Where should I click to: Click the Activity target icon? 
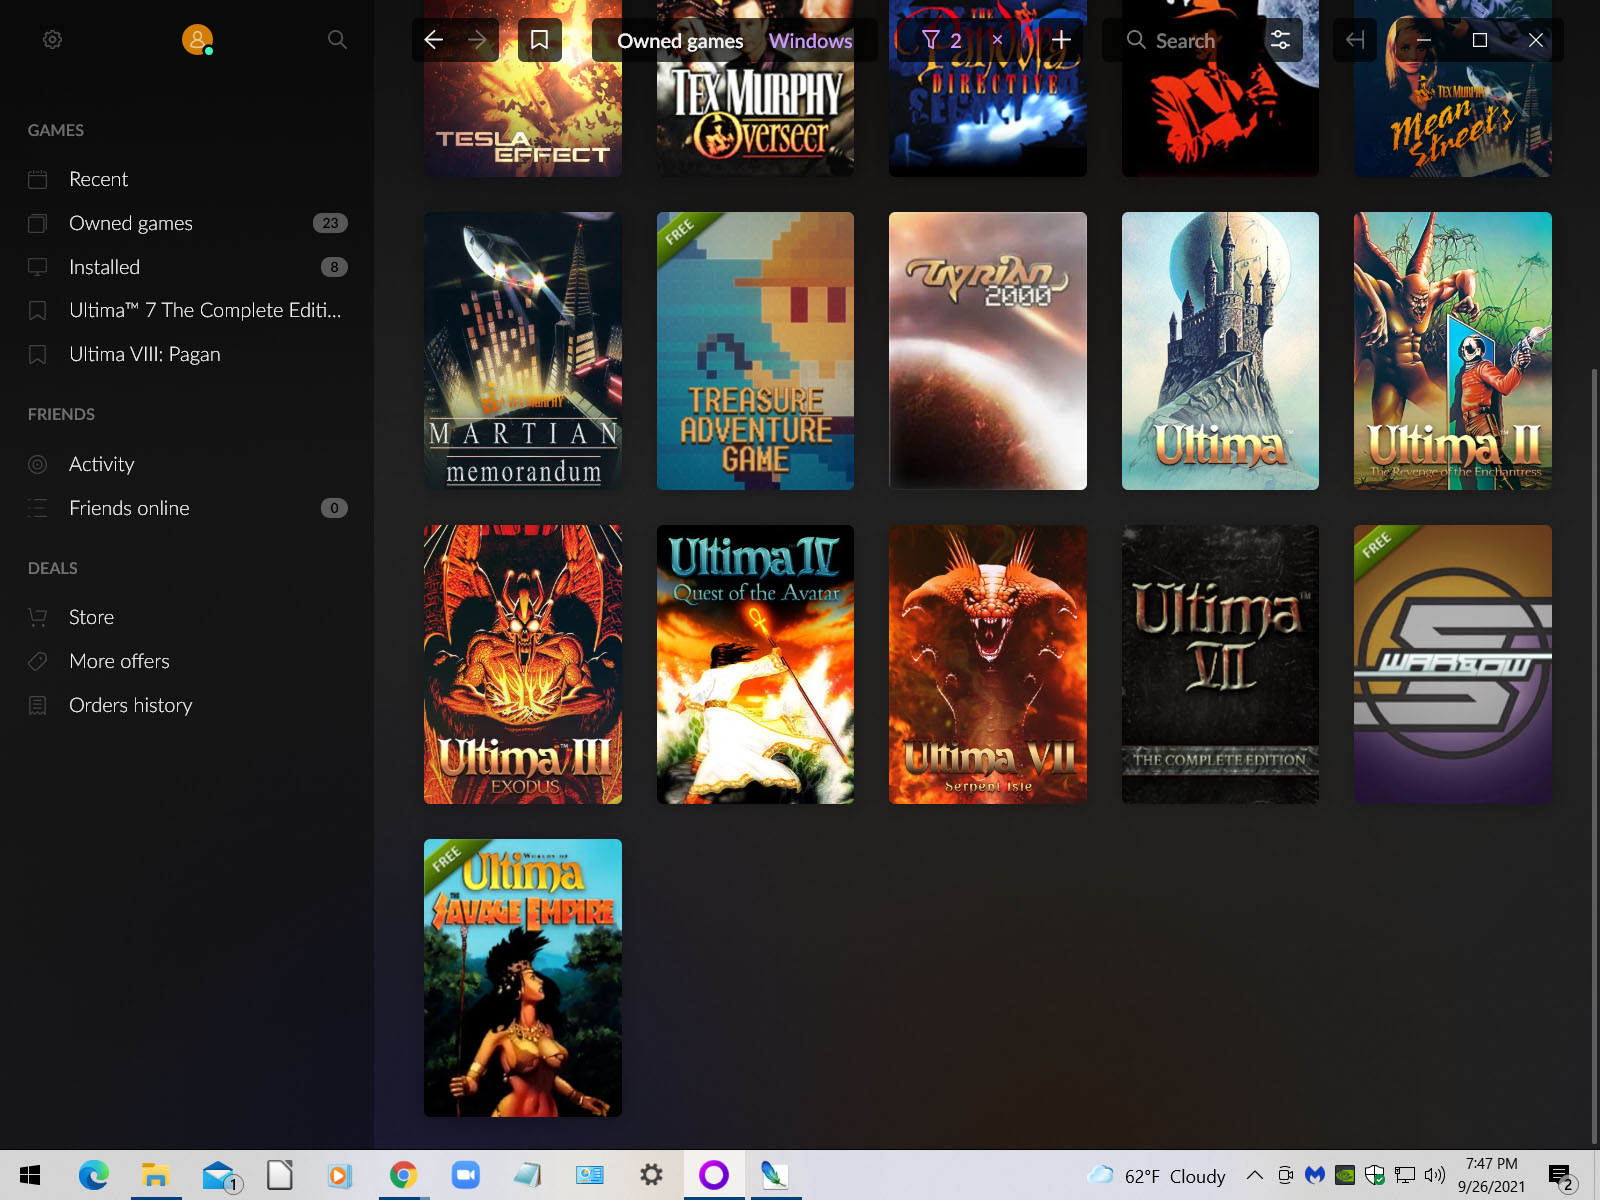38,464
